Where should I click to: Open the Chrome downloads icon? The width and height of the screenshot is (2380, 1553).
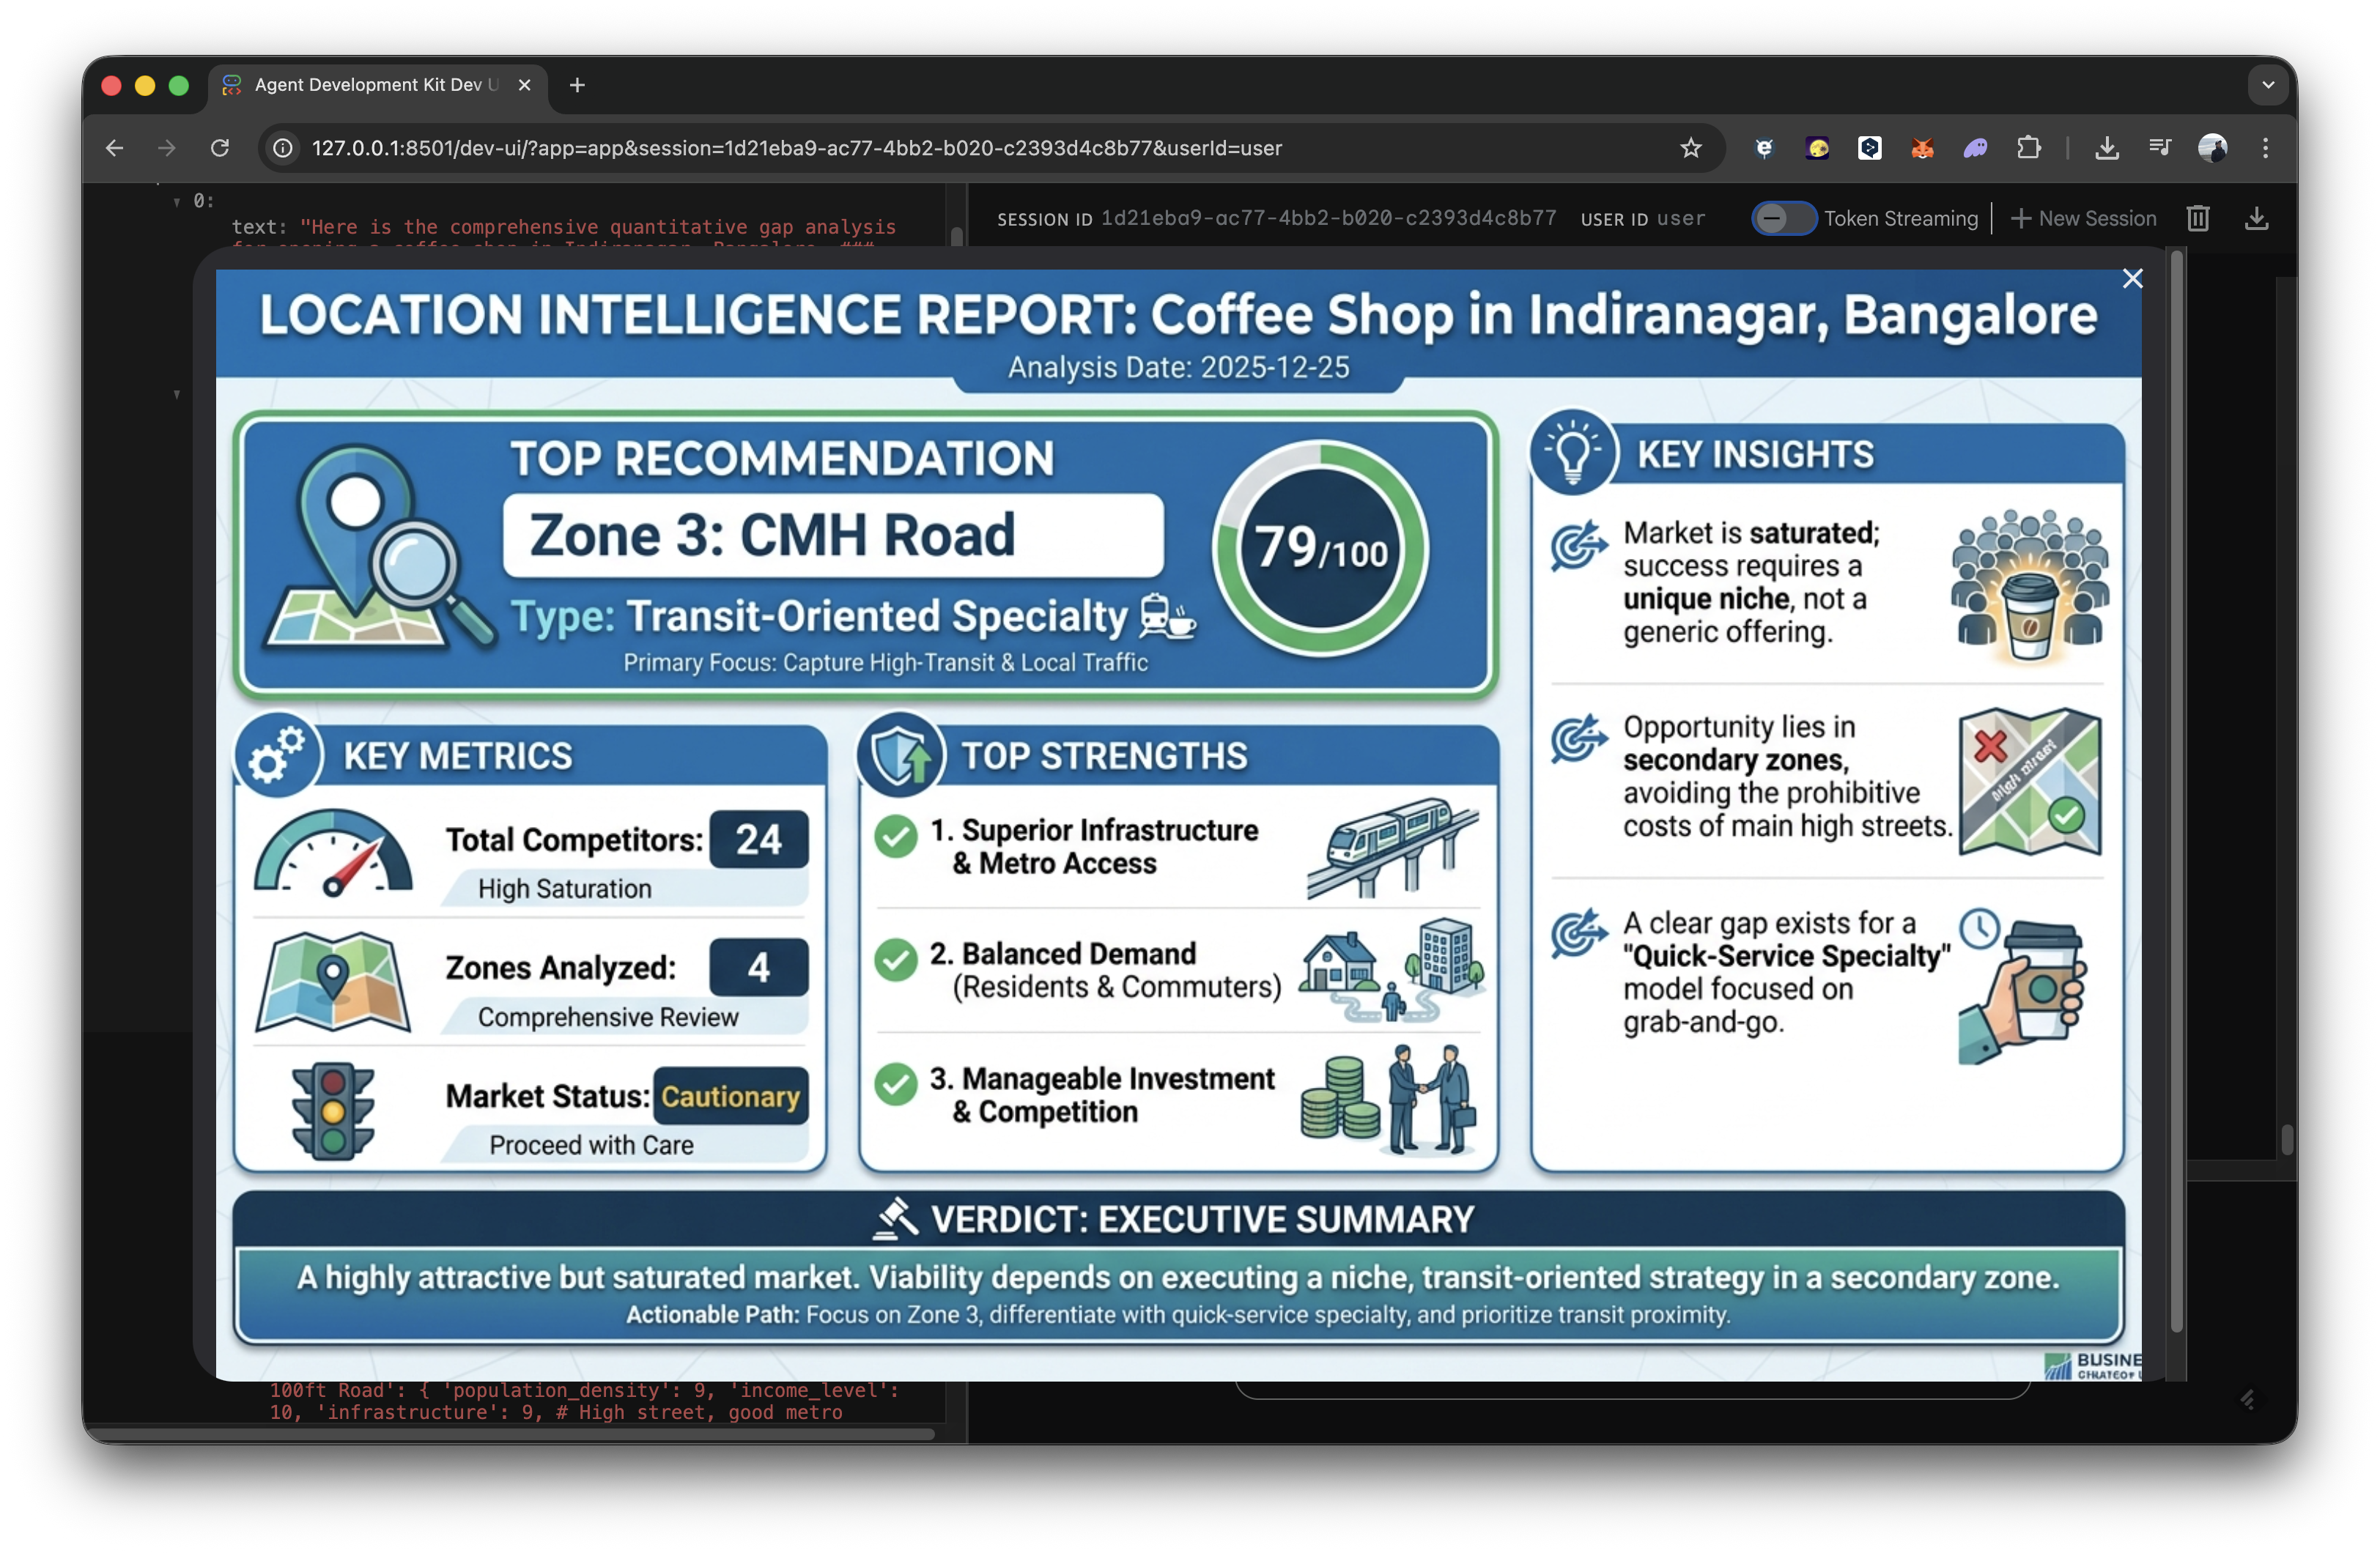point(2107,148)
